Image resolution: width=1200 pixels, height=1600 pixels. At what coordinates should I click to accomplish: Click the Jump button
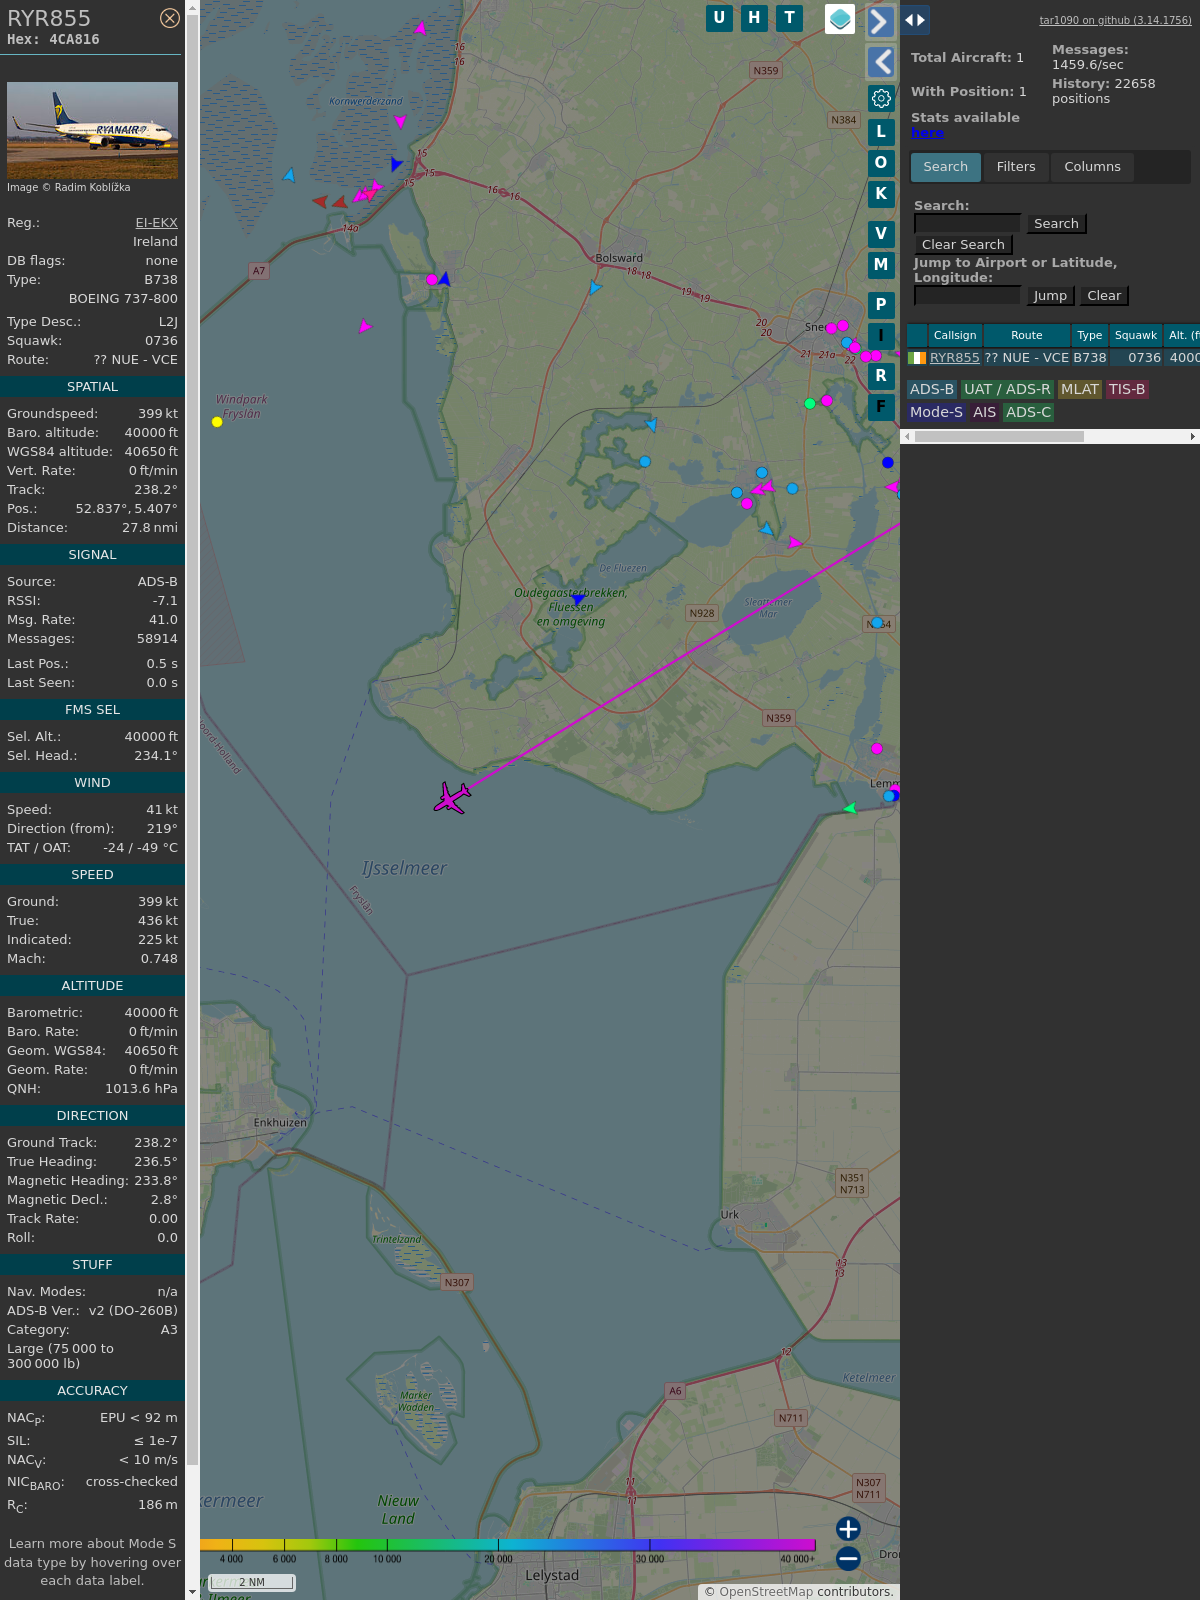click(1050, 296)
